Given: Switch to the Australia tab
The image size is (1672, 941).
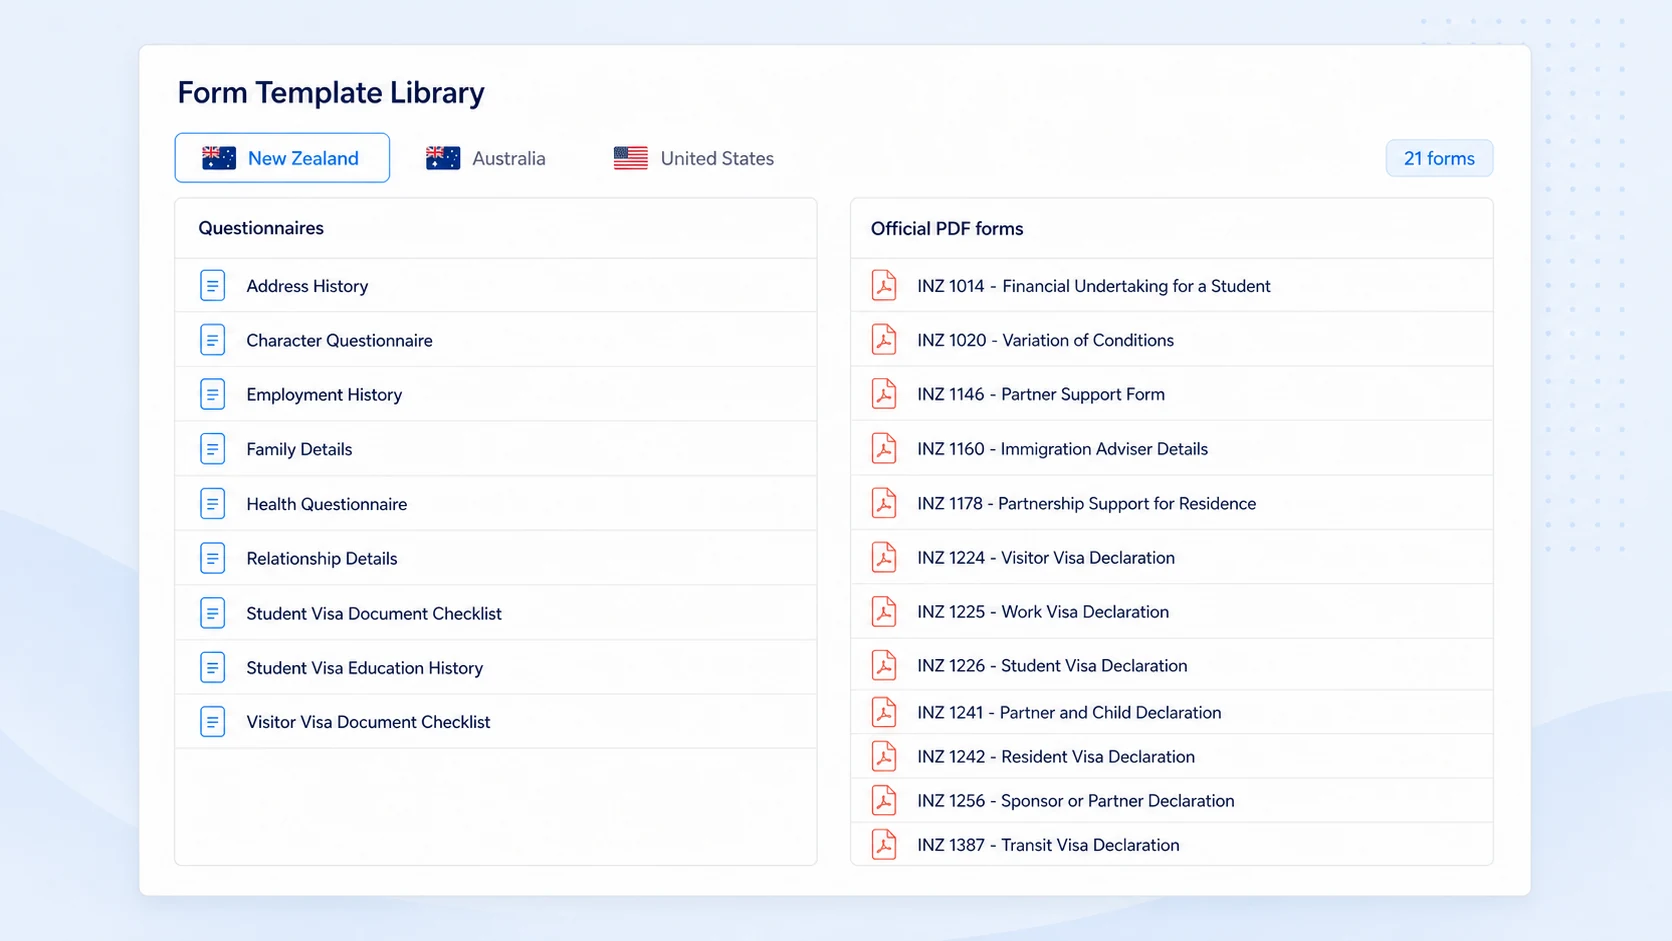Looking at the screenshot, I should [x=486, y=158].
